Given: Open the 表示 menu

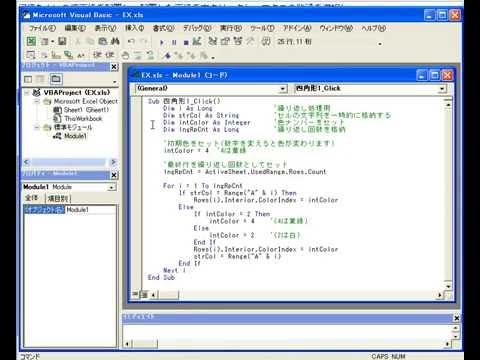Looking at the screenshot, I should click(105, 28).
